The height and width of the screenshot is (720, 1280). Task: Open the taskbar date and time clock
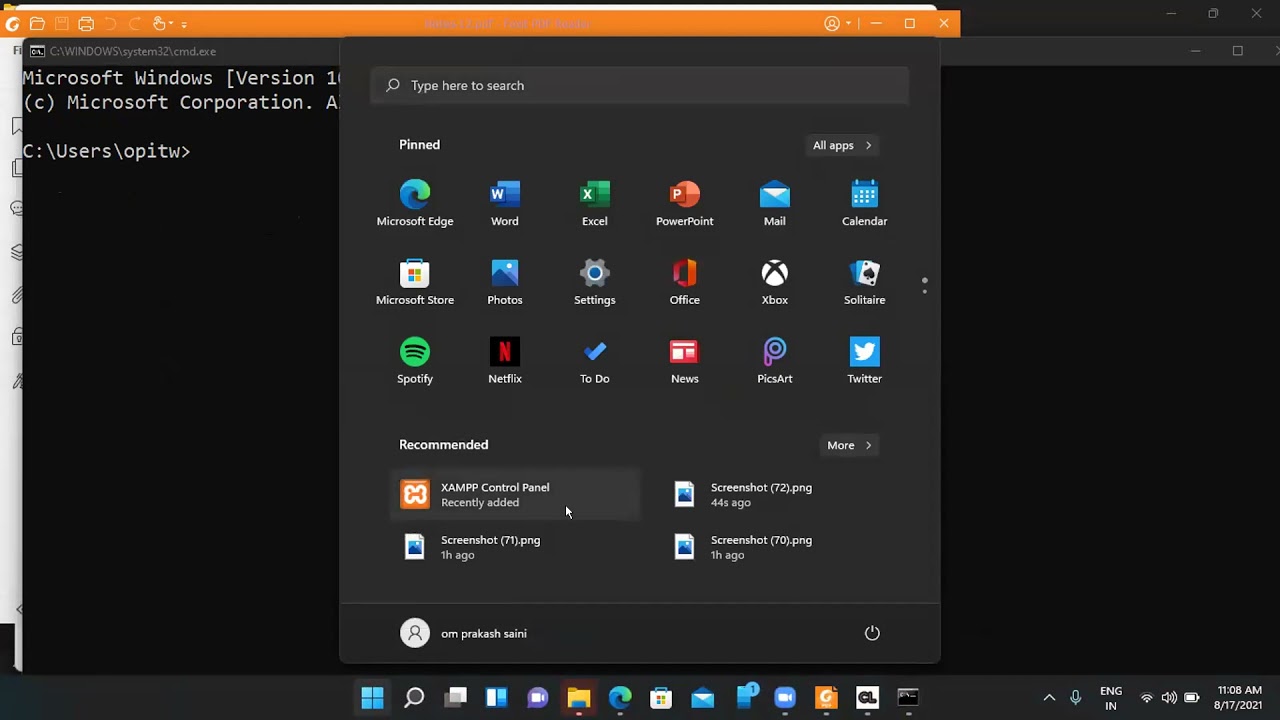pos(1240,697)
